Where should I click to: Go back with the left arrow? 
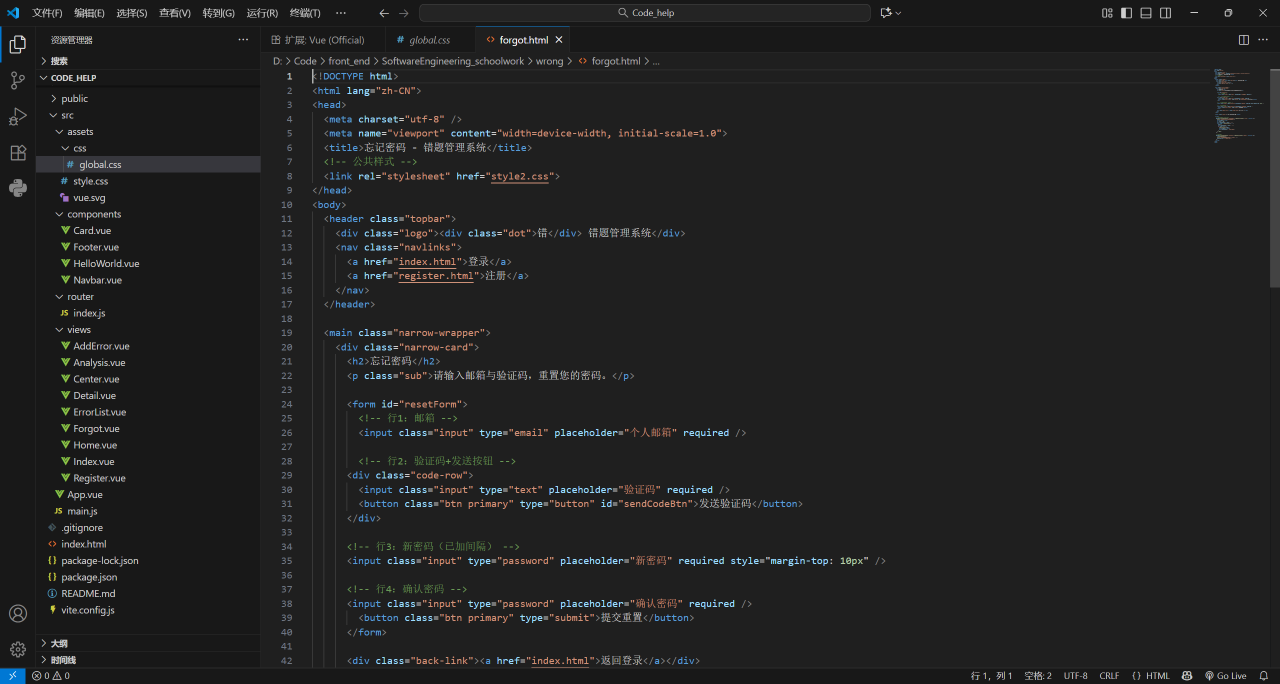(384, 13)
